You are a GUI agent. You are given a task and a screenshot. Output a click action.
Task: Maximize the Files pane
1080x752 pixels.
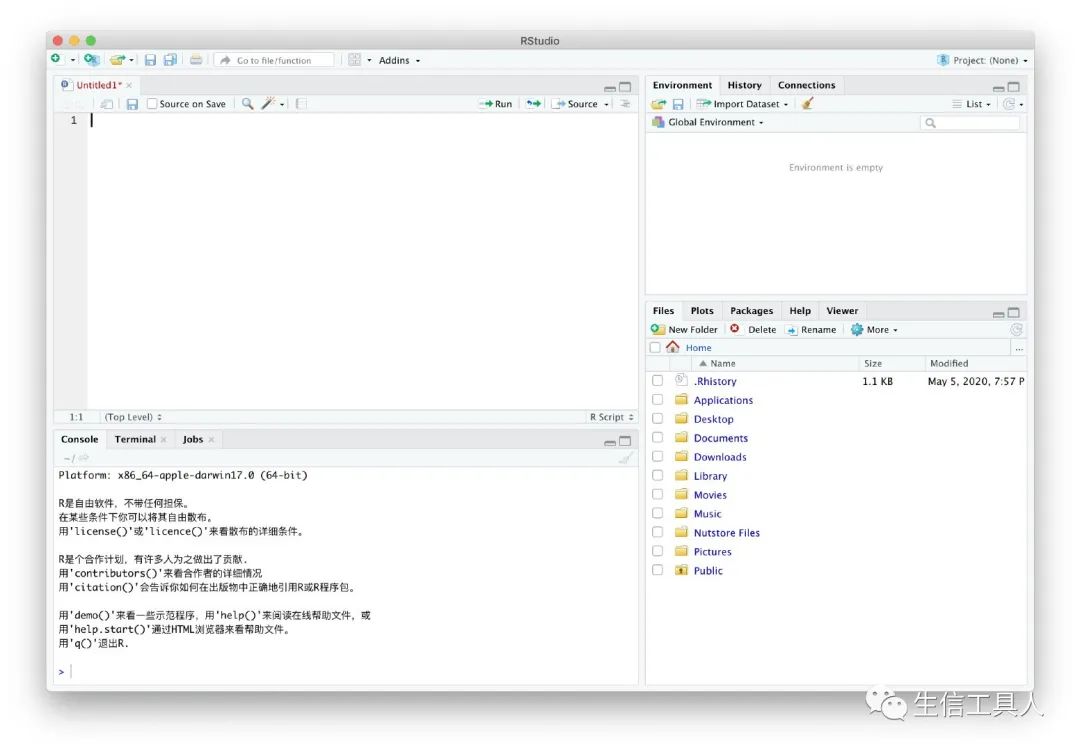click(1014, 313)
